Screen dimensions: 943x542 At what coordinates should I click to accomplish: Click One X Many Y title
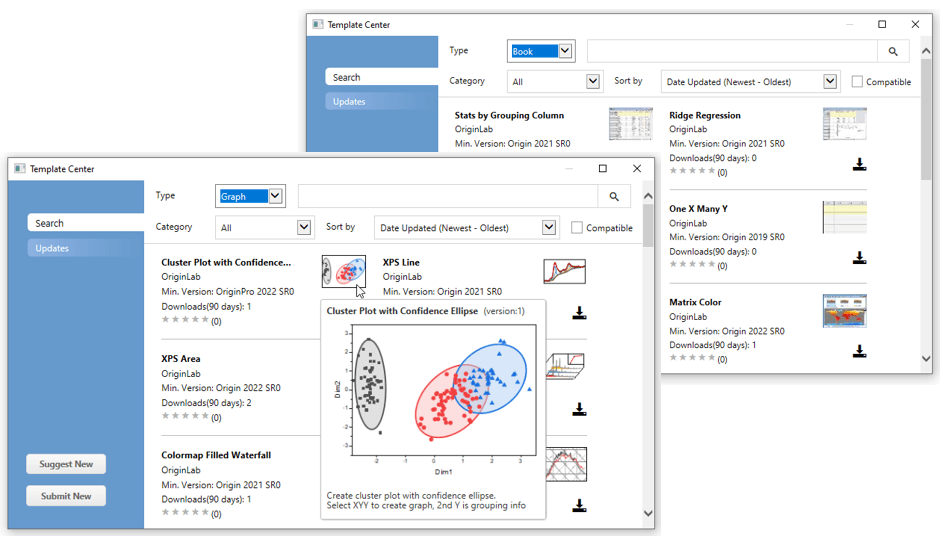tap(698, 209)
